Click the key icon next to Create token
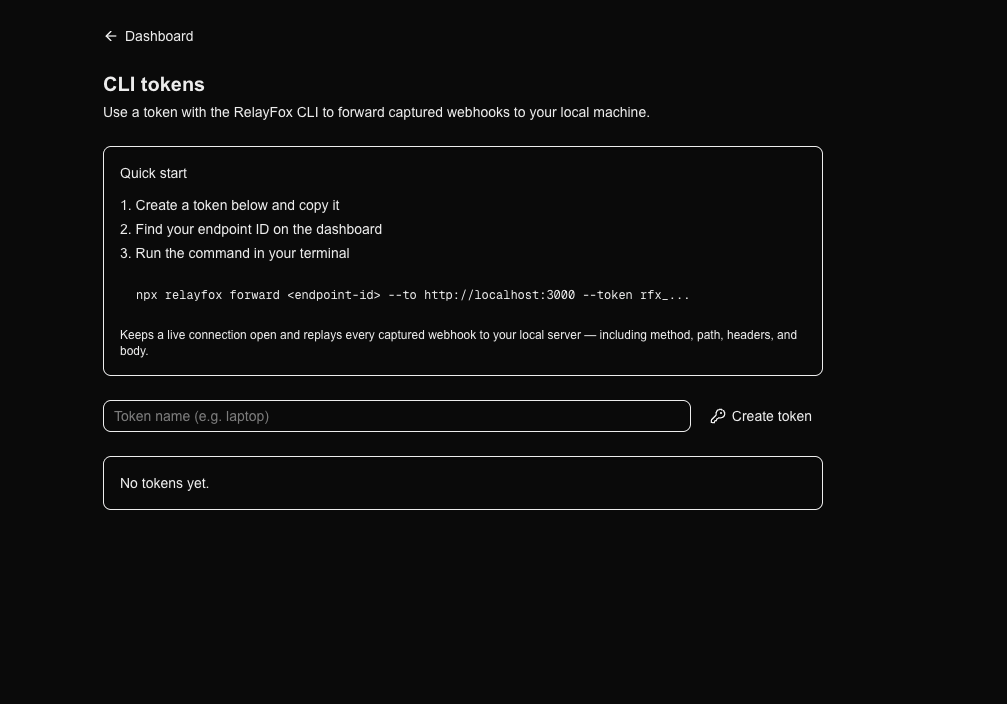 pos(718,416)
